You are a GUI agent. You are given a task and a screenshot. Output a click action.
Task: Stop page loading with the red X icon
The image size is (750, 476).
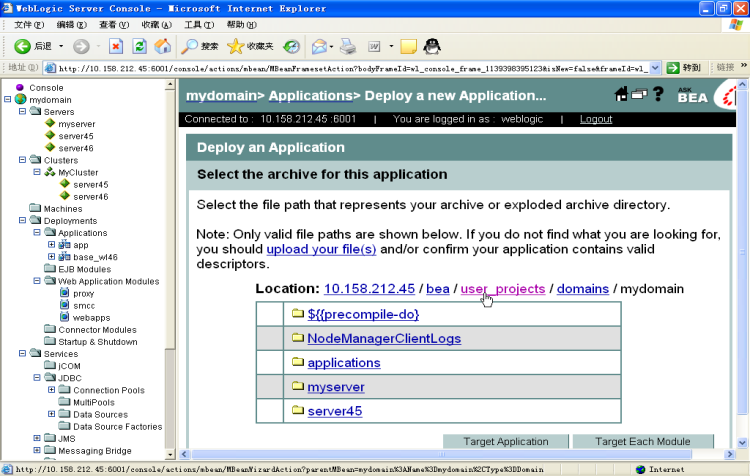[x=116, y=46]
